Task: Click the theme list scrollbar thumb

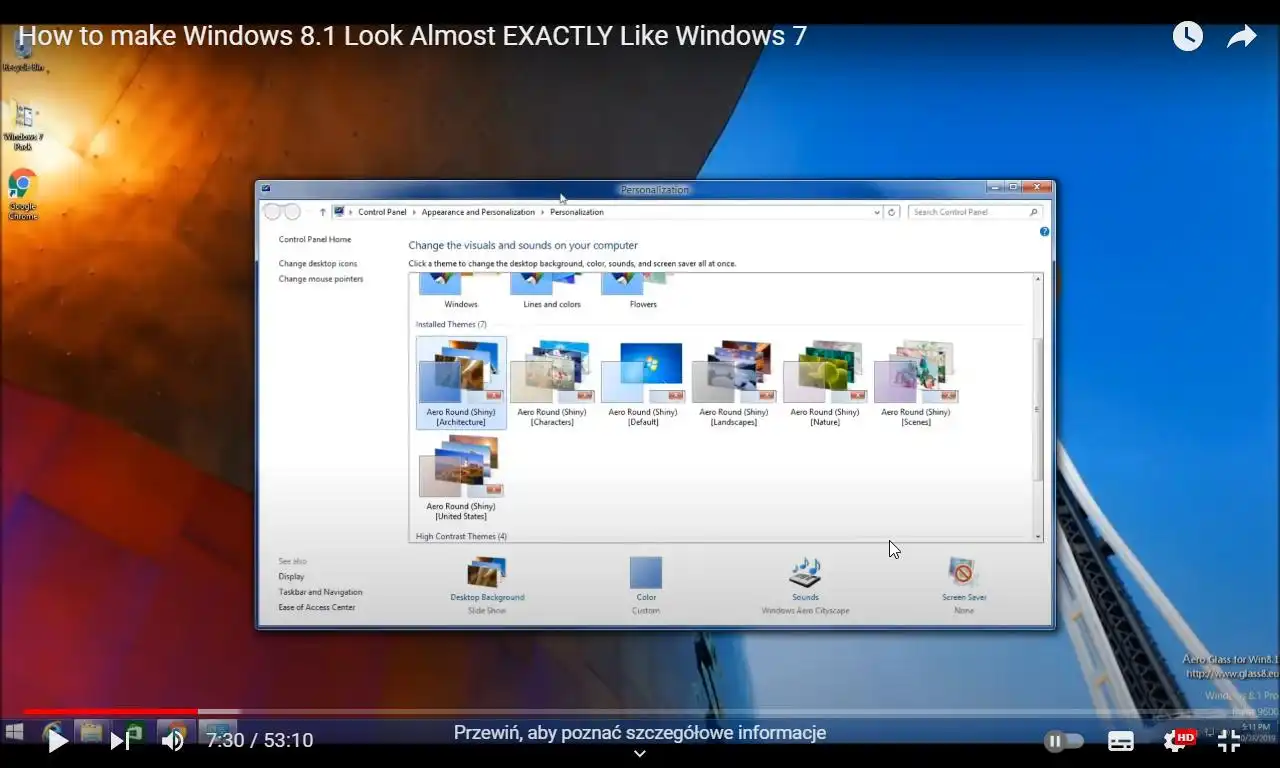Action: point(1037,408)
